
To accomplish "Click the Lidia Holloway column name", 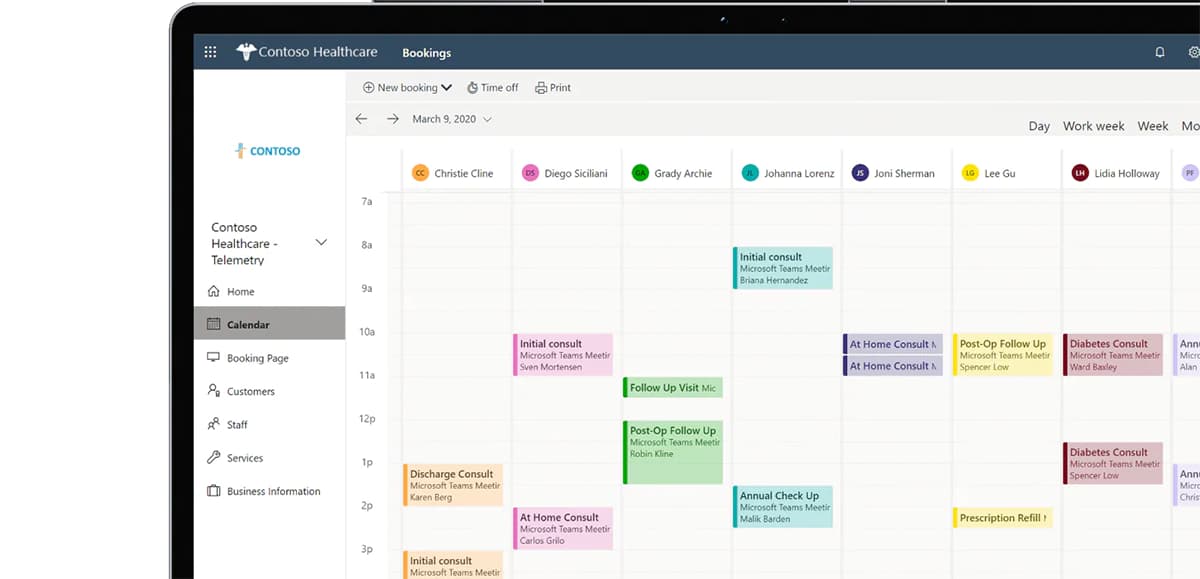I will [x=1127, y=173].
